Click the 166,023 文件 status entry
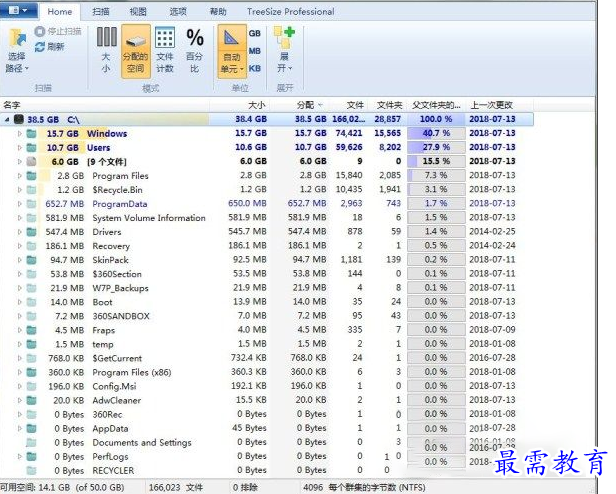This screenshot has width=616, height=494. click(x=176, y=488)
